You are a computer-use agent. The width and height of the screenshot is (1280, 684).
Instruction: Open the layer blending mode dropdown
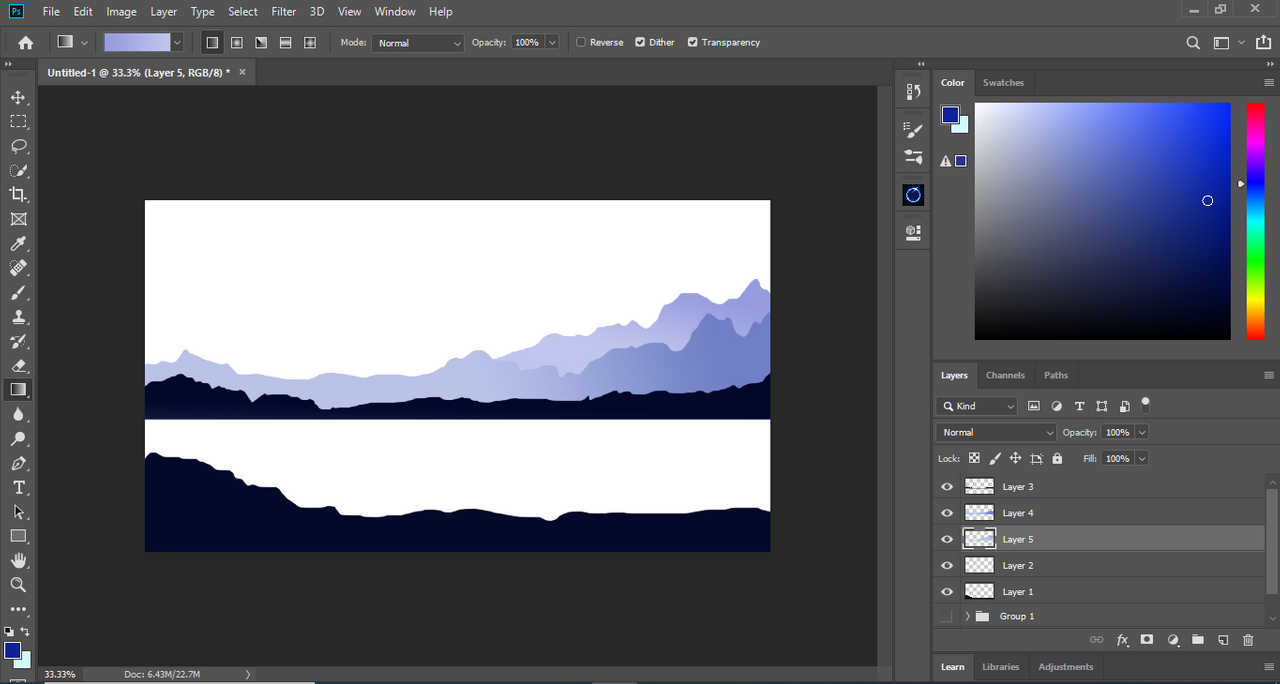[x=996, y=432]
